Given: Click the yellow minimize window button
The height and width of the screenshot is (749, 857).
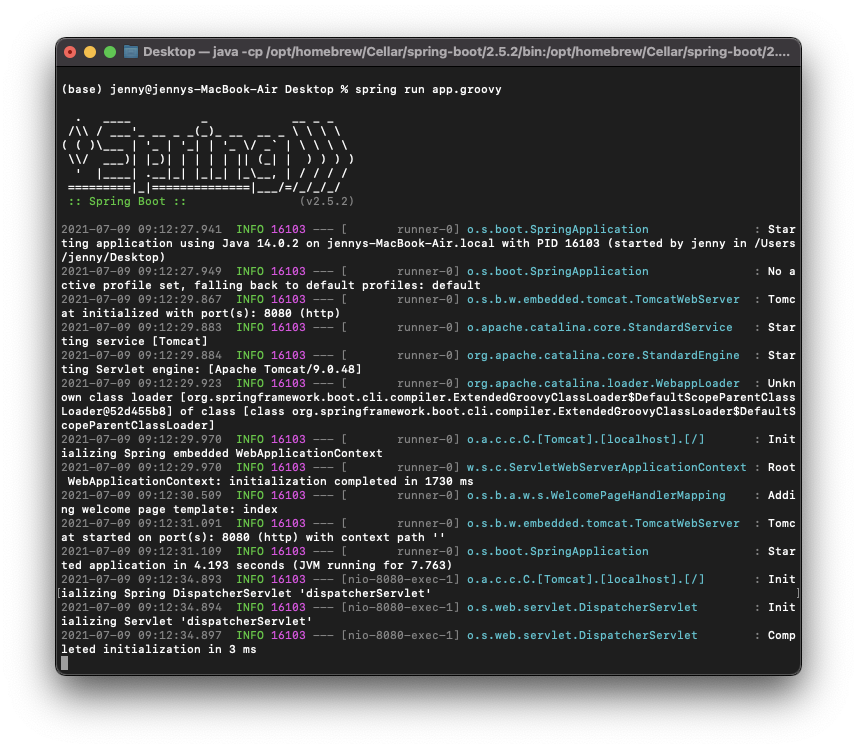Looking at the screenshot, I should (x=90, y=52).
